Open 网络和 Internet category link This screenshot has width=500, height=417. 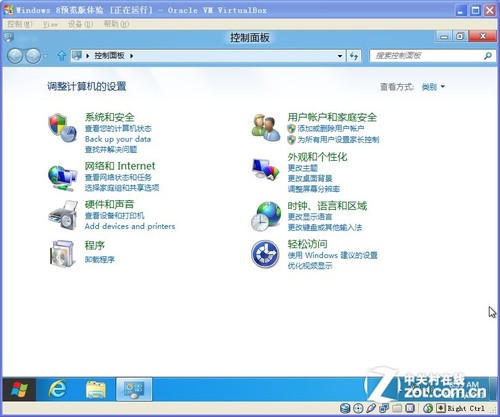120,166
